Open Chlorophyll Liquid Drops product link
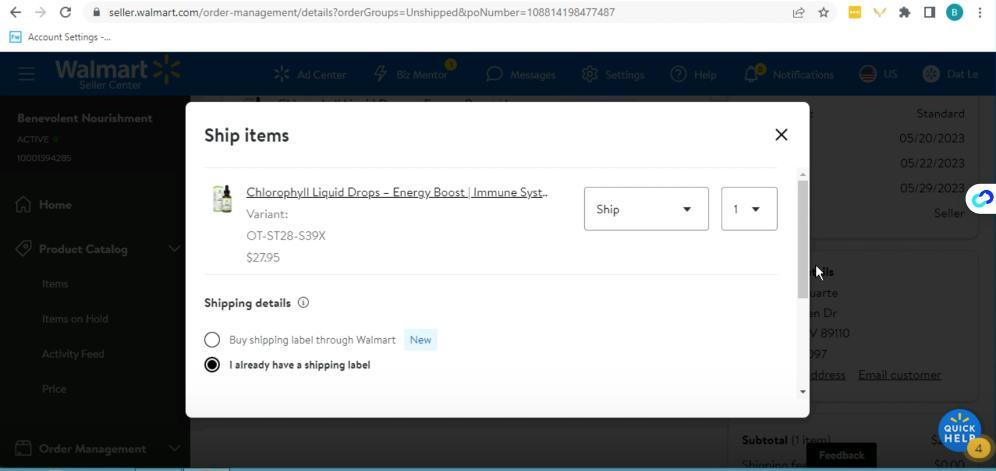The height and width of the screenshot is (471, 996). click(397, 192)
